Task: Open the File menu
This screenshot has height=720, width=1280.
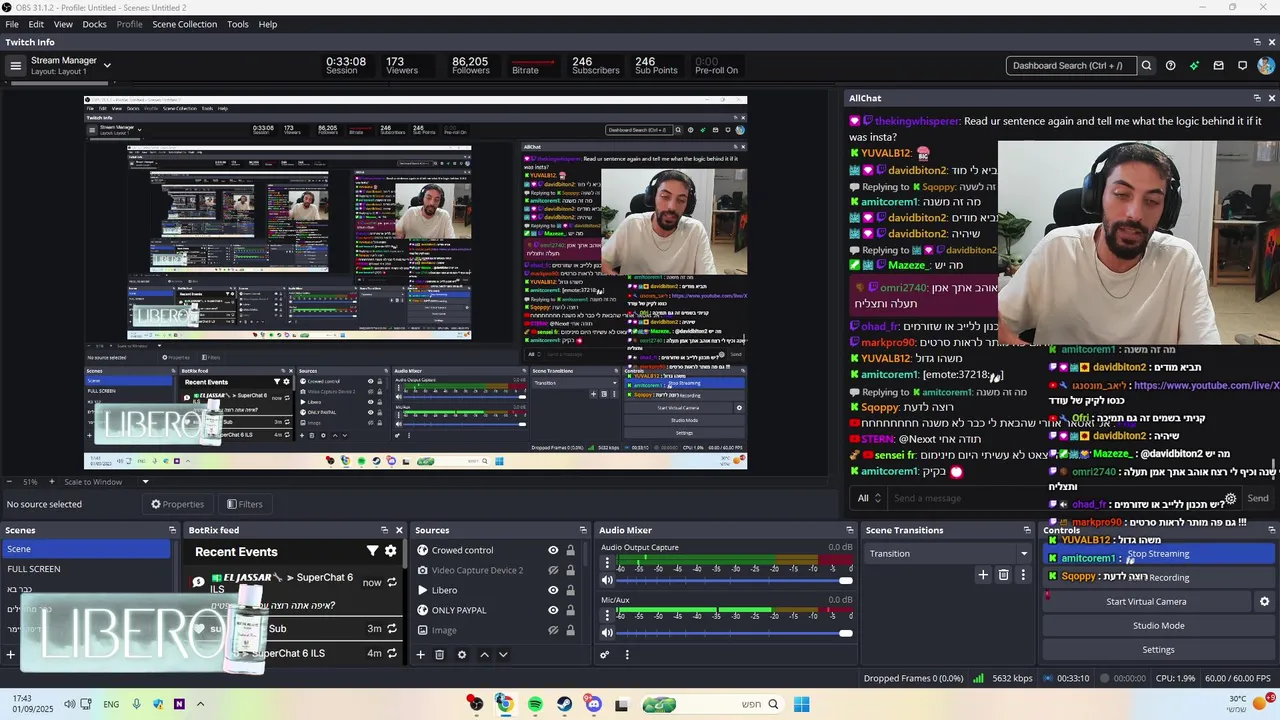Action: coord(12,24)
